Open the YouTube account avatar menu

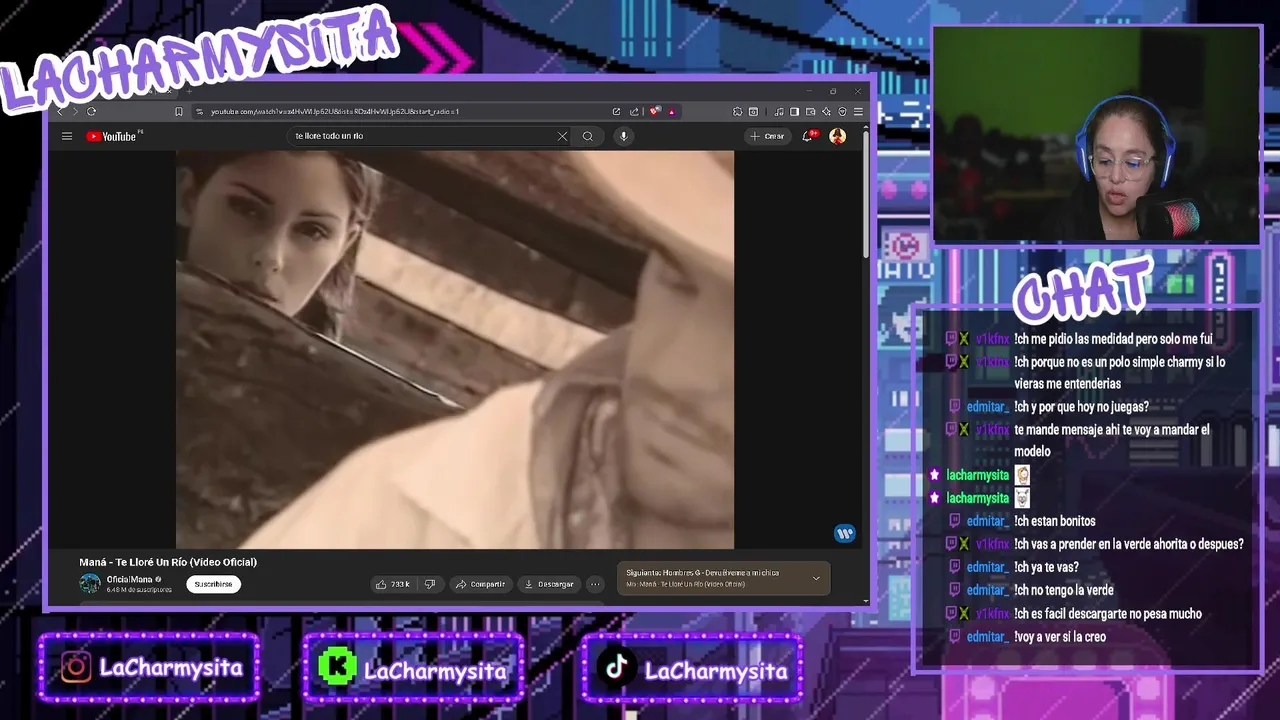click(837, 136)
